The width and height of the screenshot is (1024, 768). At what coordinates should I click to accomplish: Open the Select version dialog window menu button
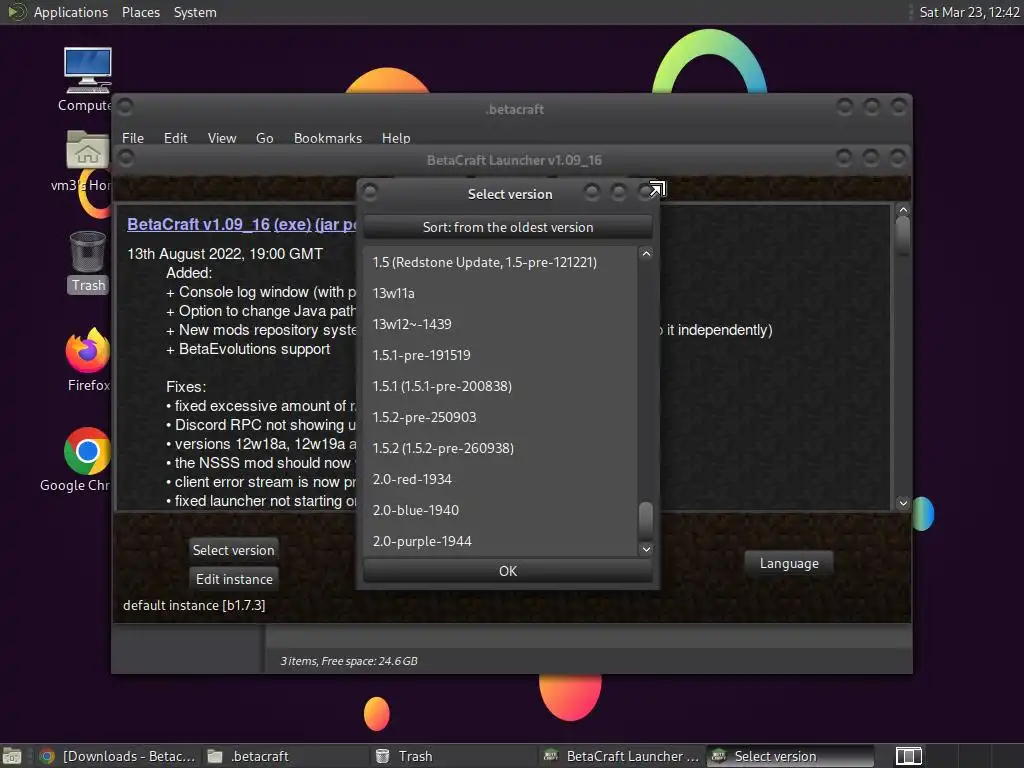[x=370, y=192]
